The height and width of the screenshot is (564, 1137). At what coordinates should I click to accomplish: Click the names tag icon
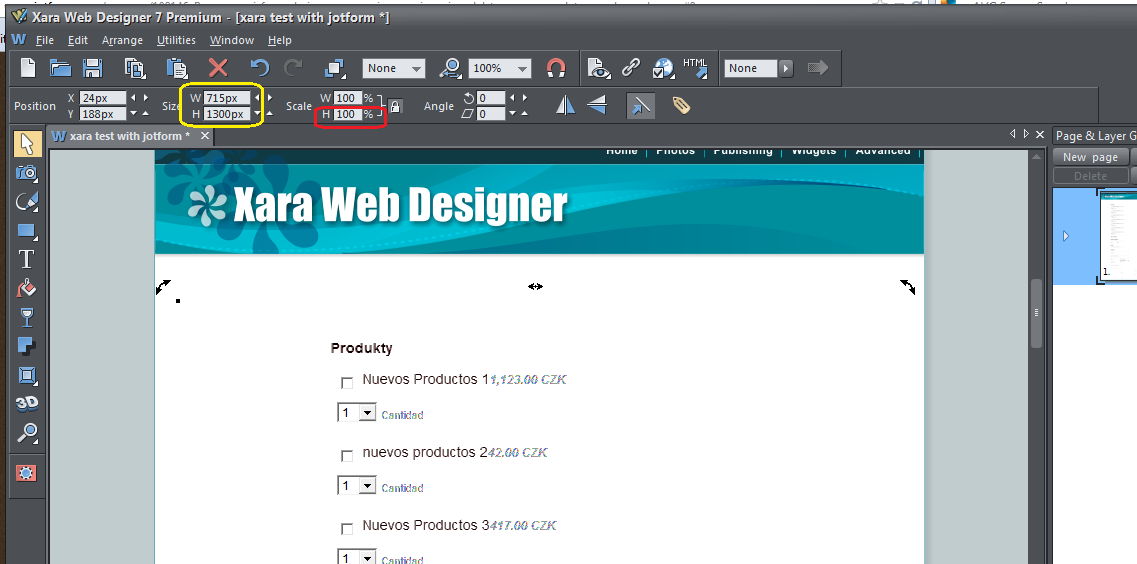coord(681,106)
